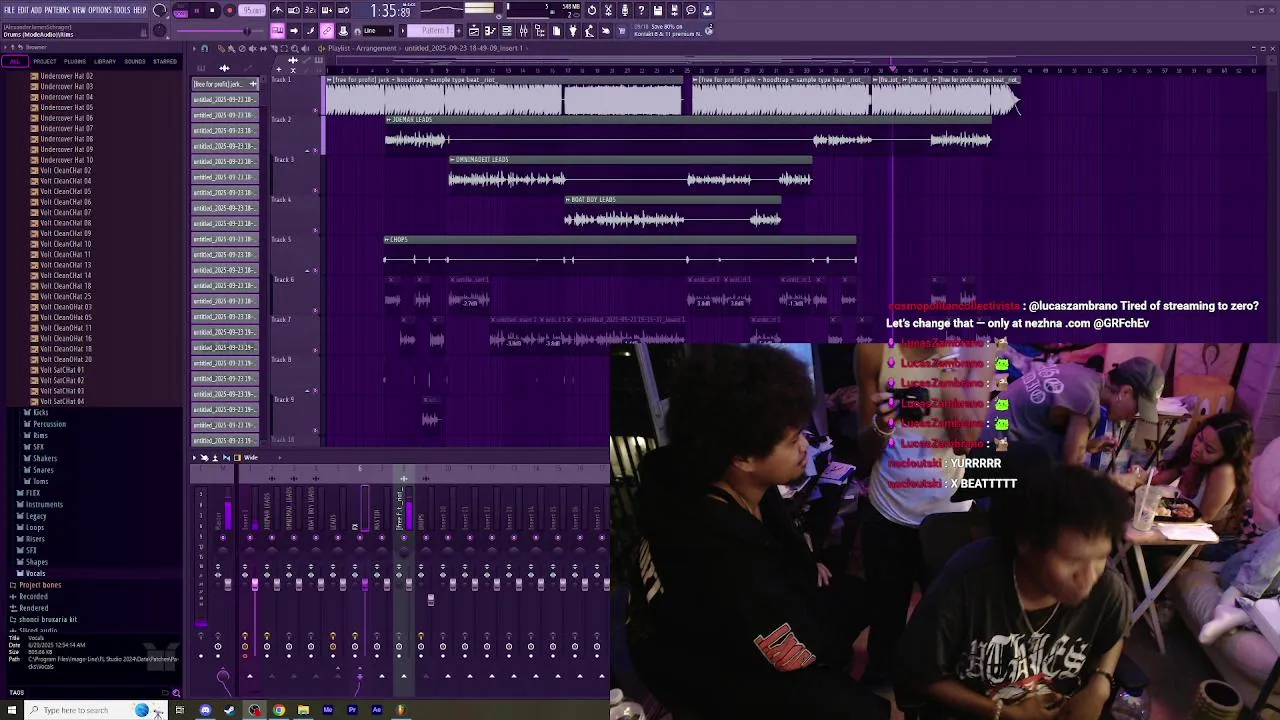
Task: Click the record button in transport
Action: [x=229, y=10]
